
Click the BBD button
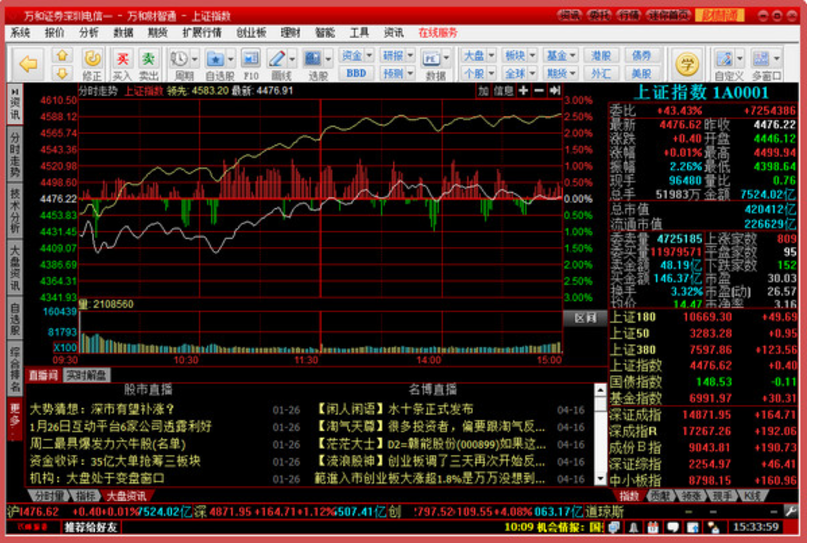coord(356,73)
